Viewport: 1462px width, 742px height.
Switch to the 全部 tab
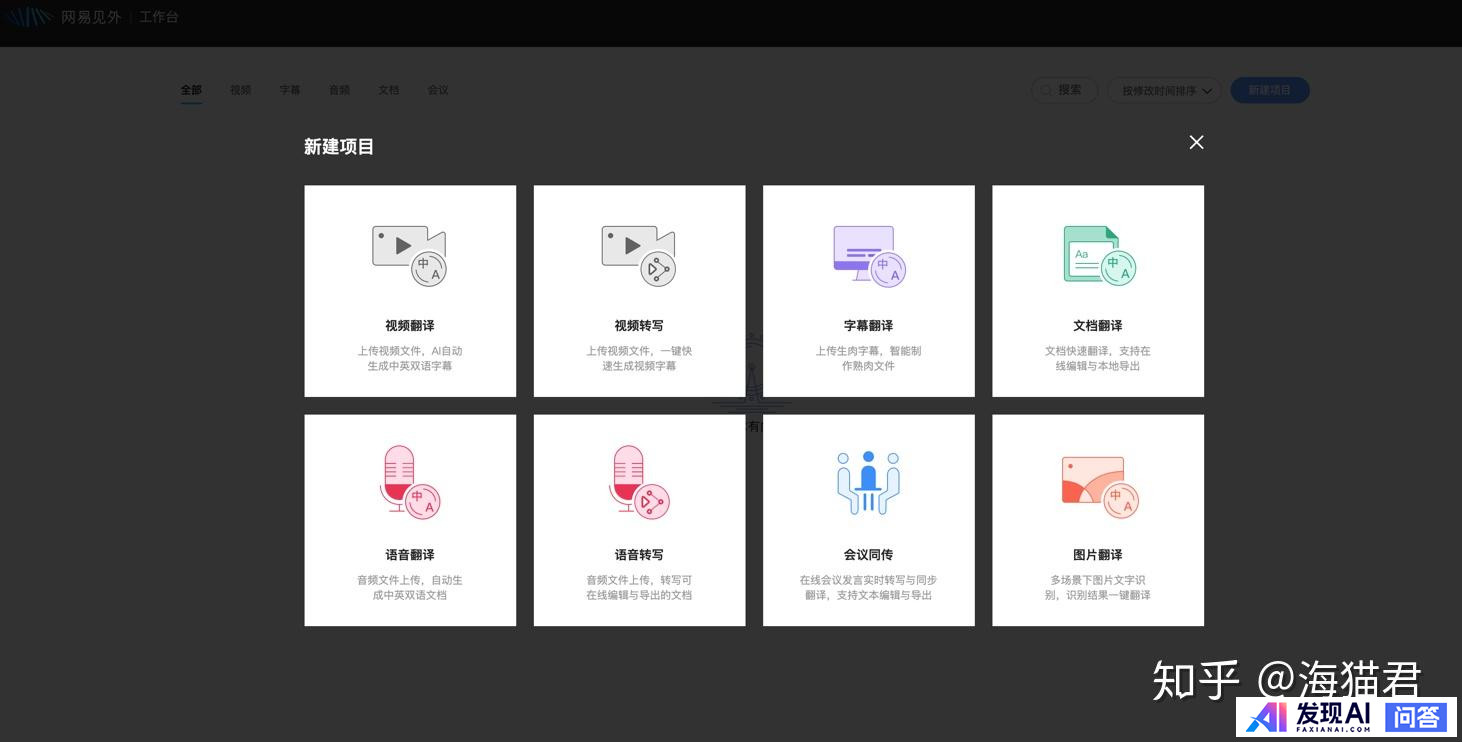(x=191, y=90)
